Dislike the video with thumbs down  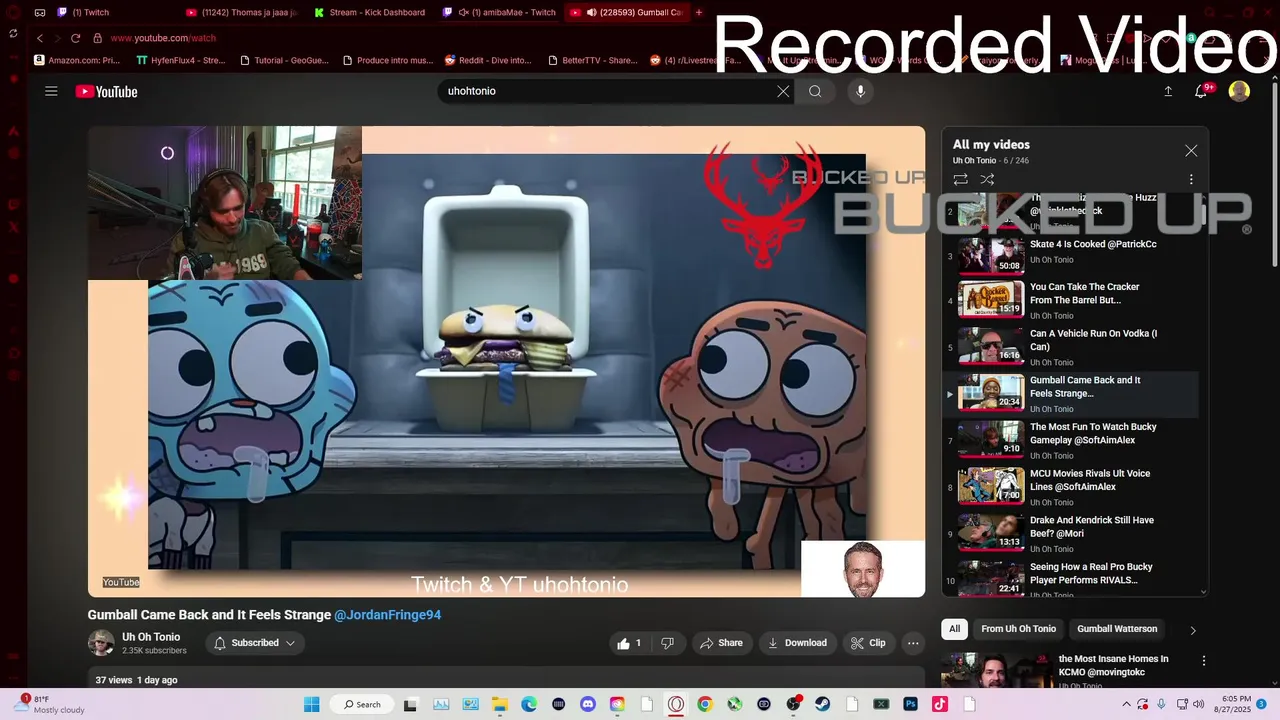(x=667, y=643)
